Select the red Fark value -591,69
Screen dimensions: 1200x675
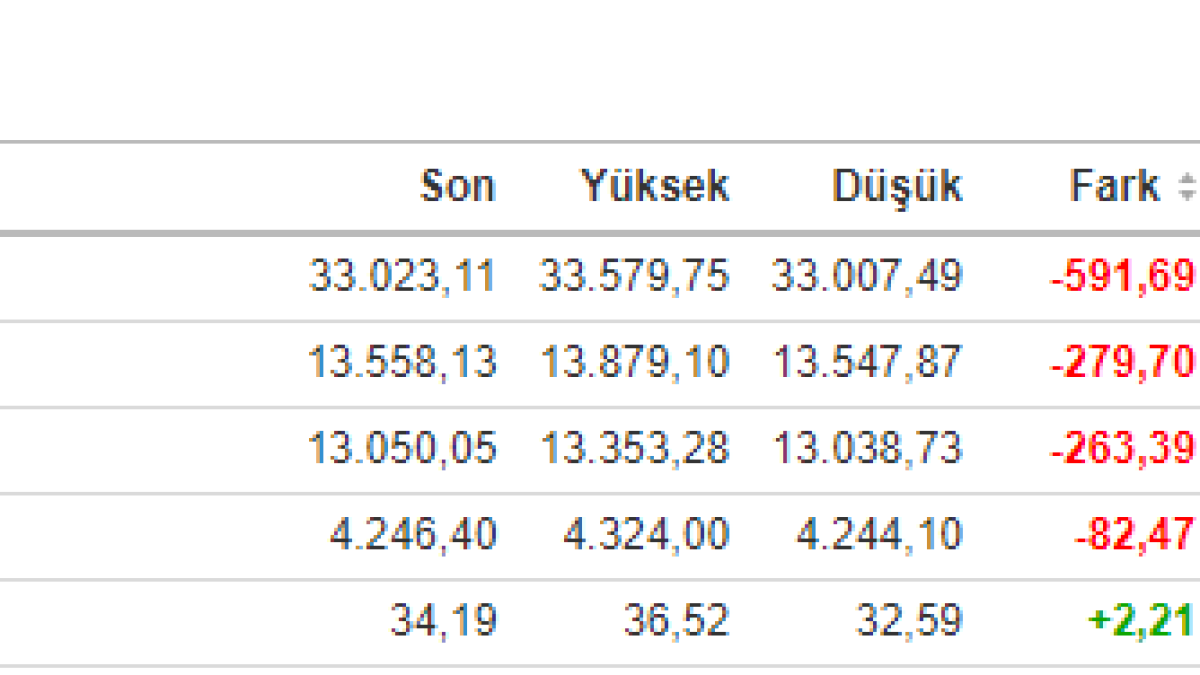[x=1122, y=276]
